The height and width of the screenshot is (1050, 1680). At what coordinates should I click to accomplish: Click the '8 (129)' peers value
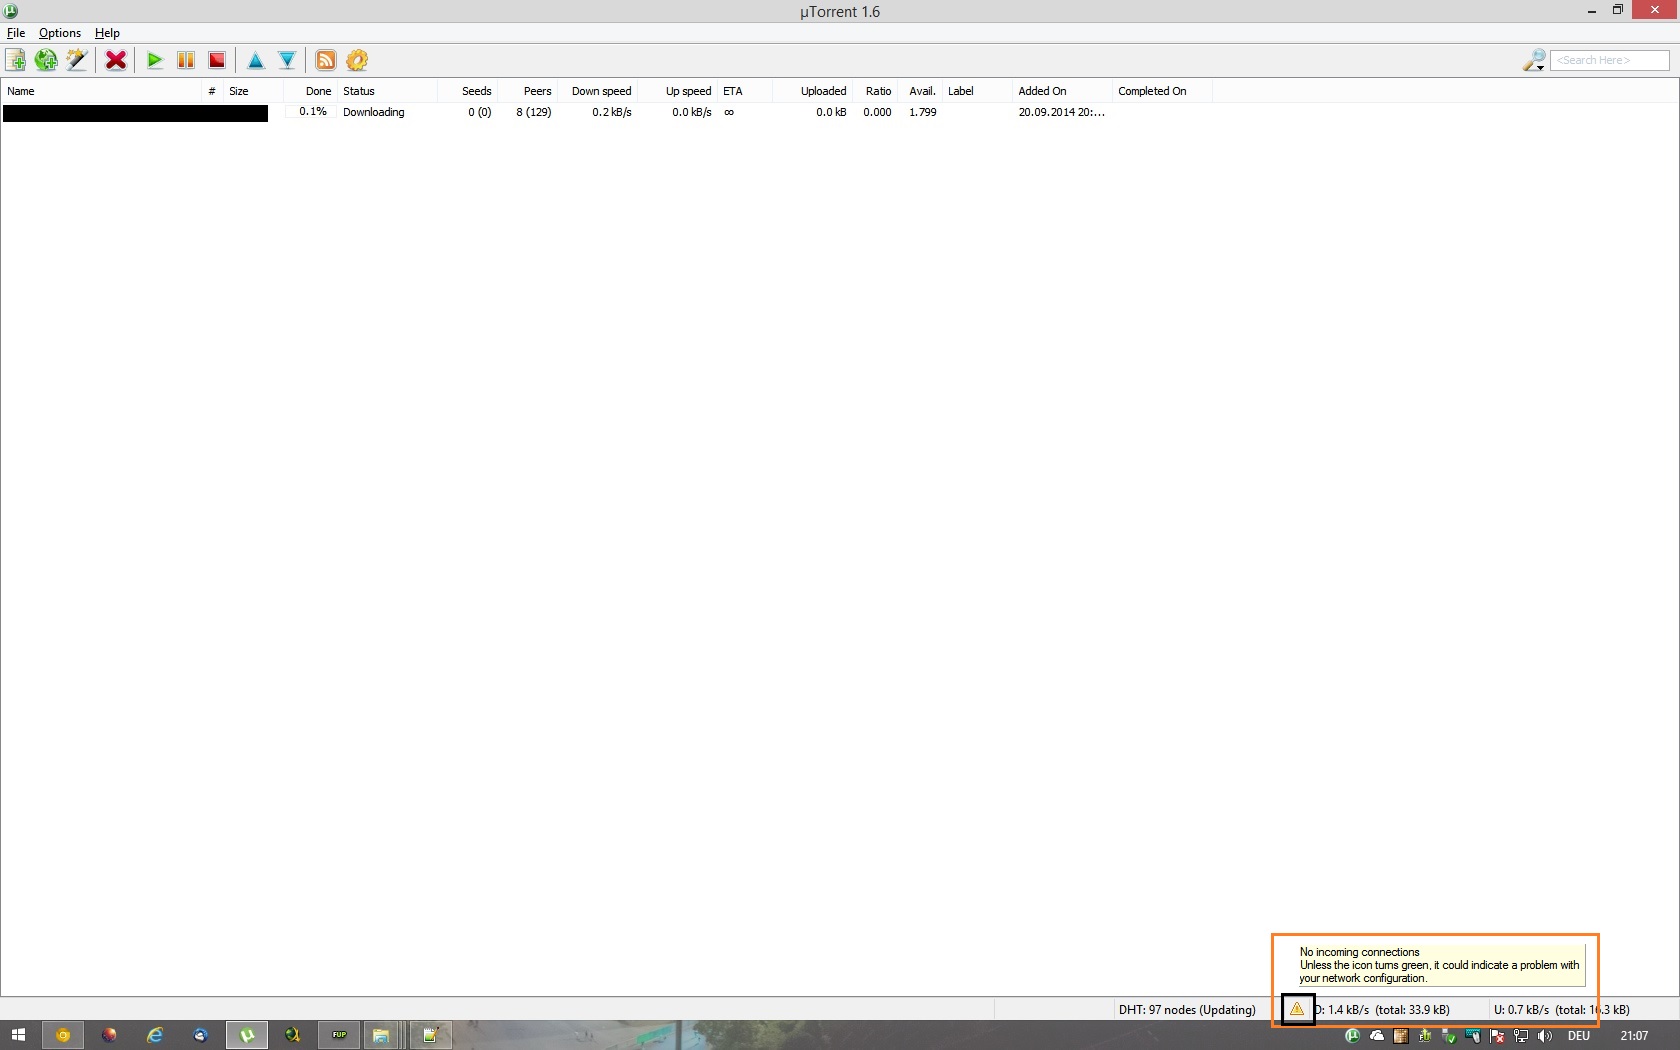pos(534,112)
